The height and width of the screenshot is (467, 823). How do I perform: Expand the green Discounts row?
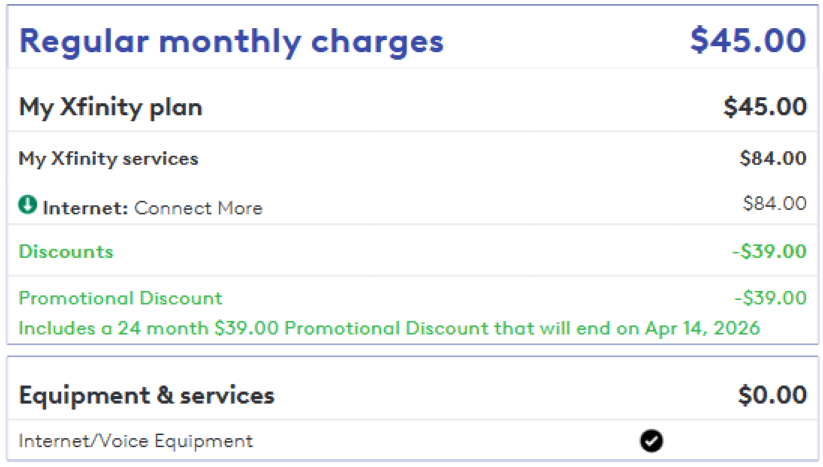coord(412,251)
